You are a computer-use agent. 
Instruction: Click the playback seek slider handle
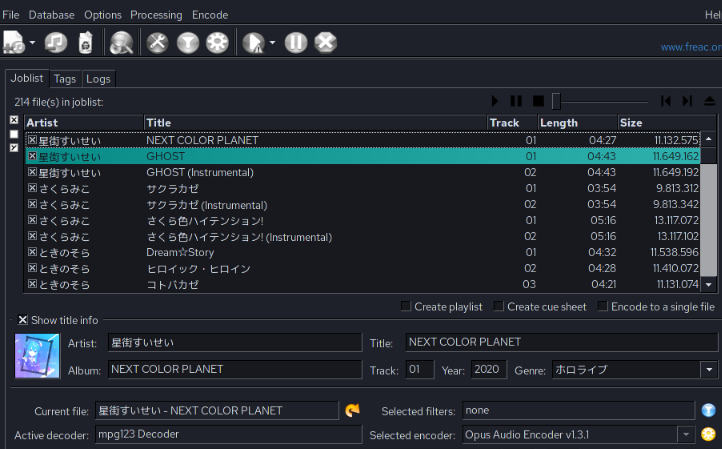click(556, 101)
